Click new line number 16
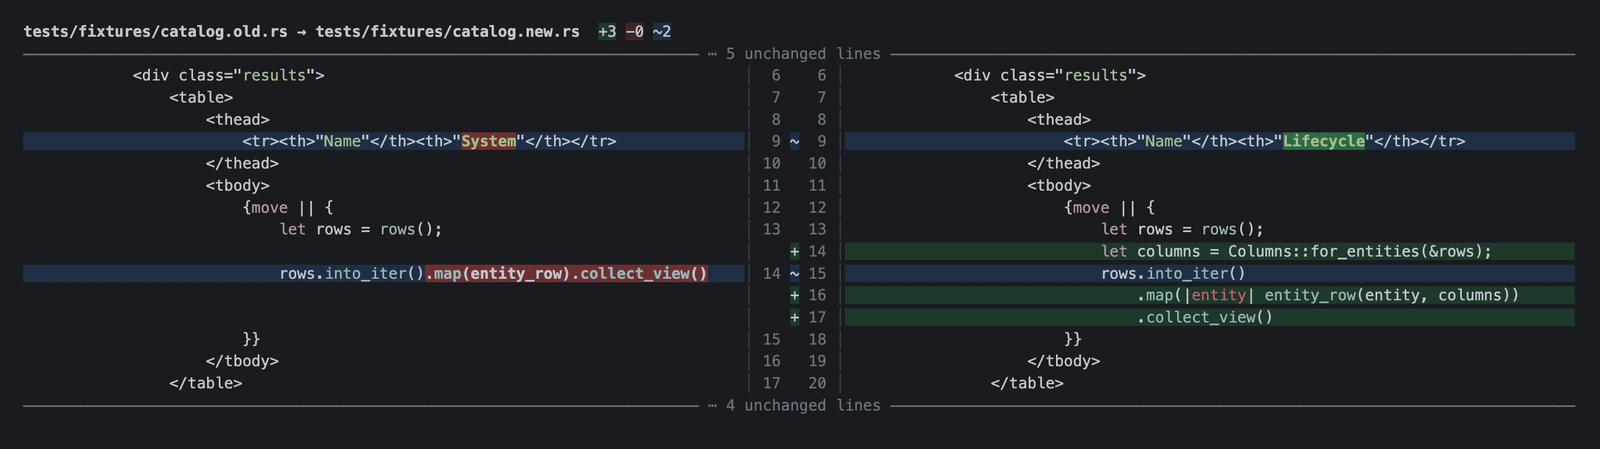Viewport: 1600px width, 449px height. coord(817,296)
